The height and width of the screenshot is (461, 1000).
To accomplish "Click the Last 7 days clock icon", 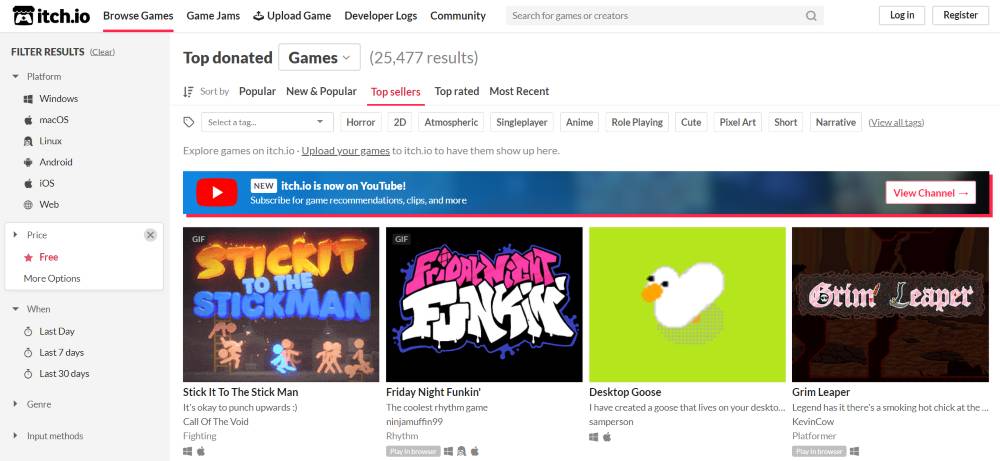I will coord(28,353).
